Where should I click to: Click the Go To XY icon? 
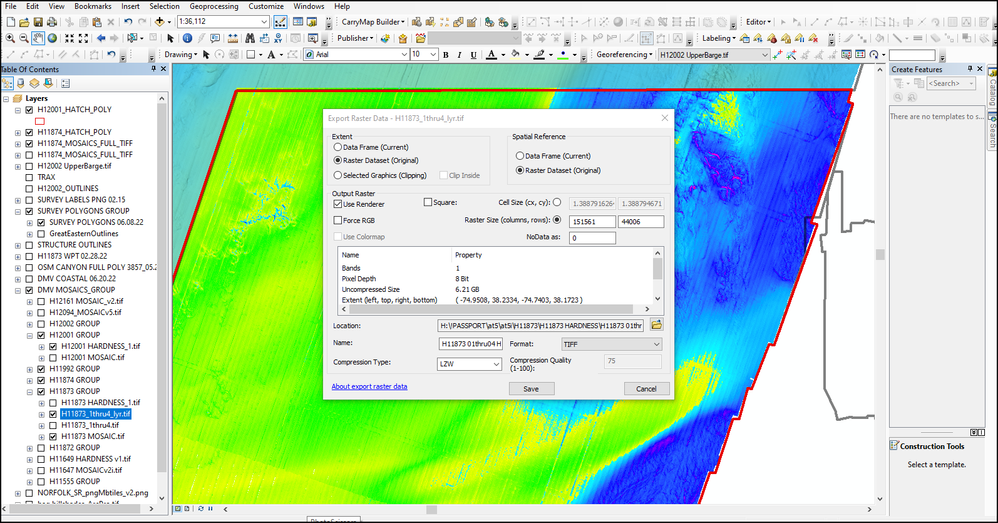pyautogui.click(x=279, y=38)
